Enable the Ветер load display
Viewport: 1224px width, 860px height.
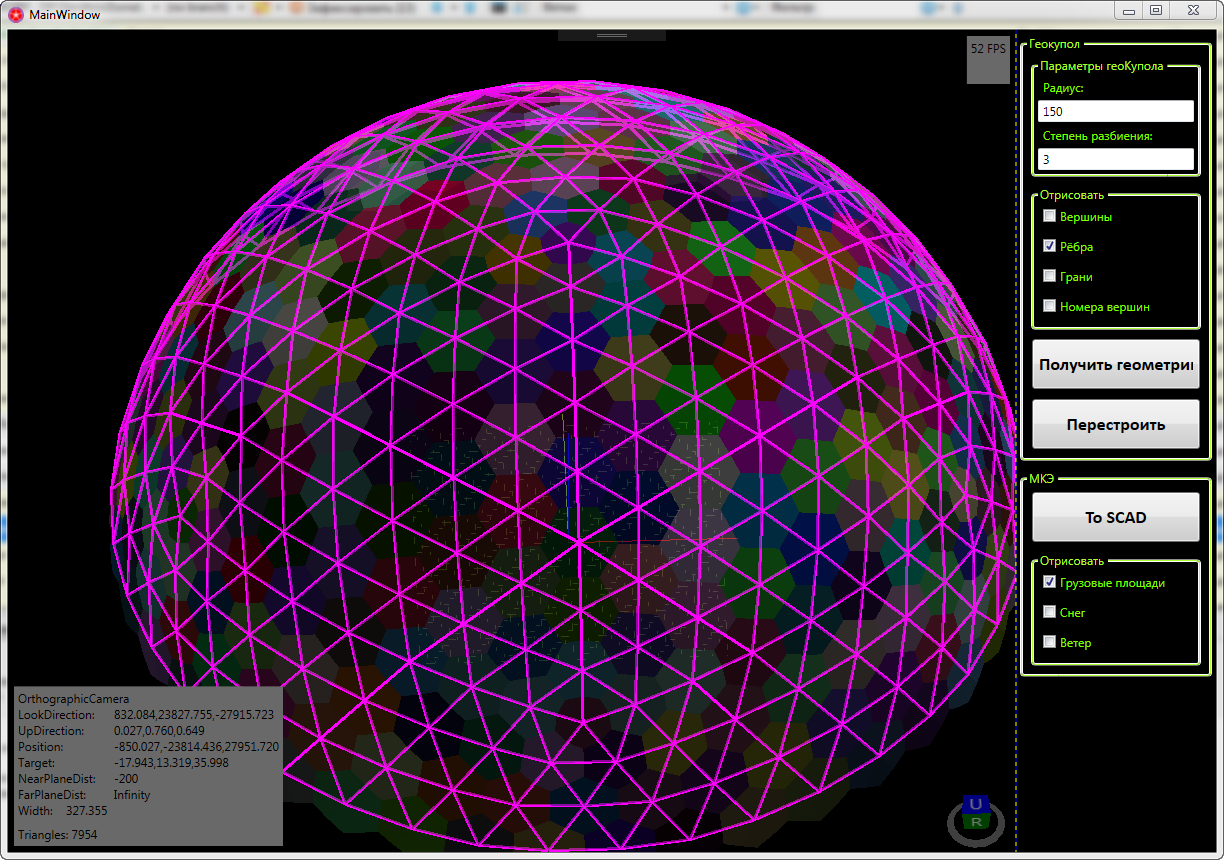pos(1049,642)
